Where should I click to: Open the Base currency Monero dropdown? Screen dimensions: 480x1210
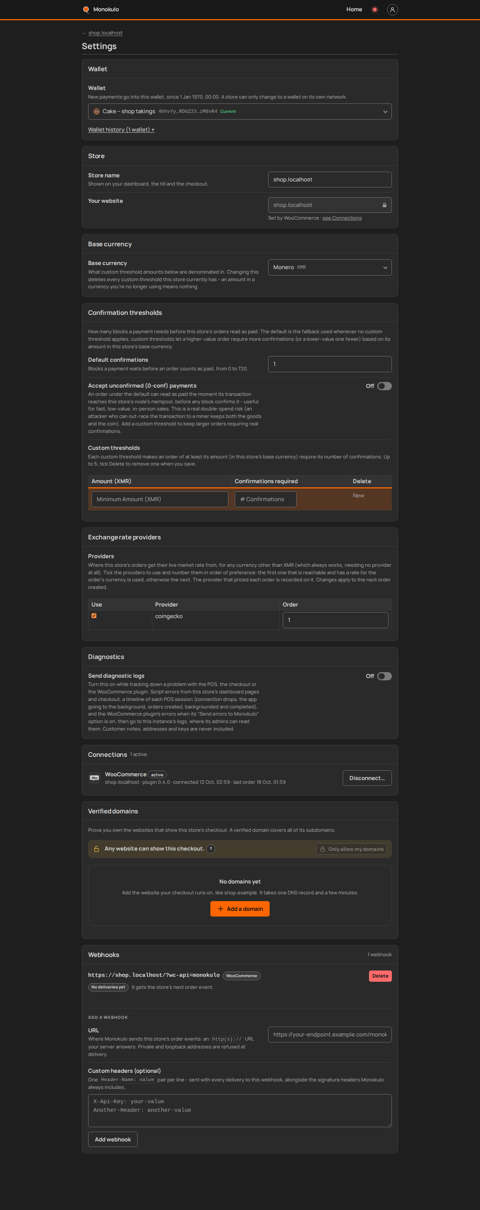coord(330,267)
